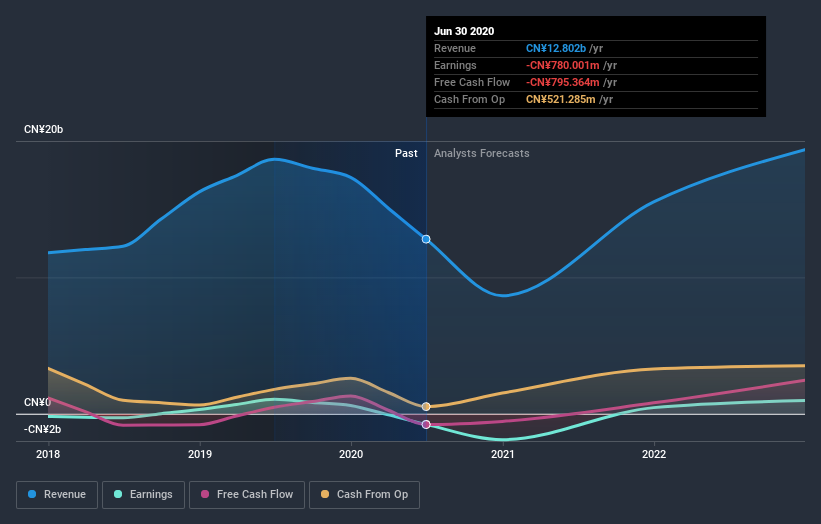The width and height of the screenshot is (821, 524).
Task: Click the orange Cash From Op legend dot
Action: pos(325,494)
